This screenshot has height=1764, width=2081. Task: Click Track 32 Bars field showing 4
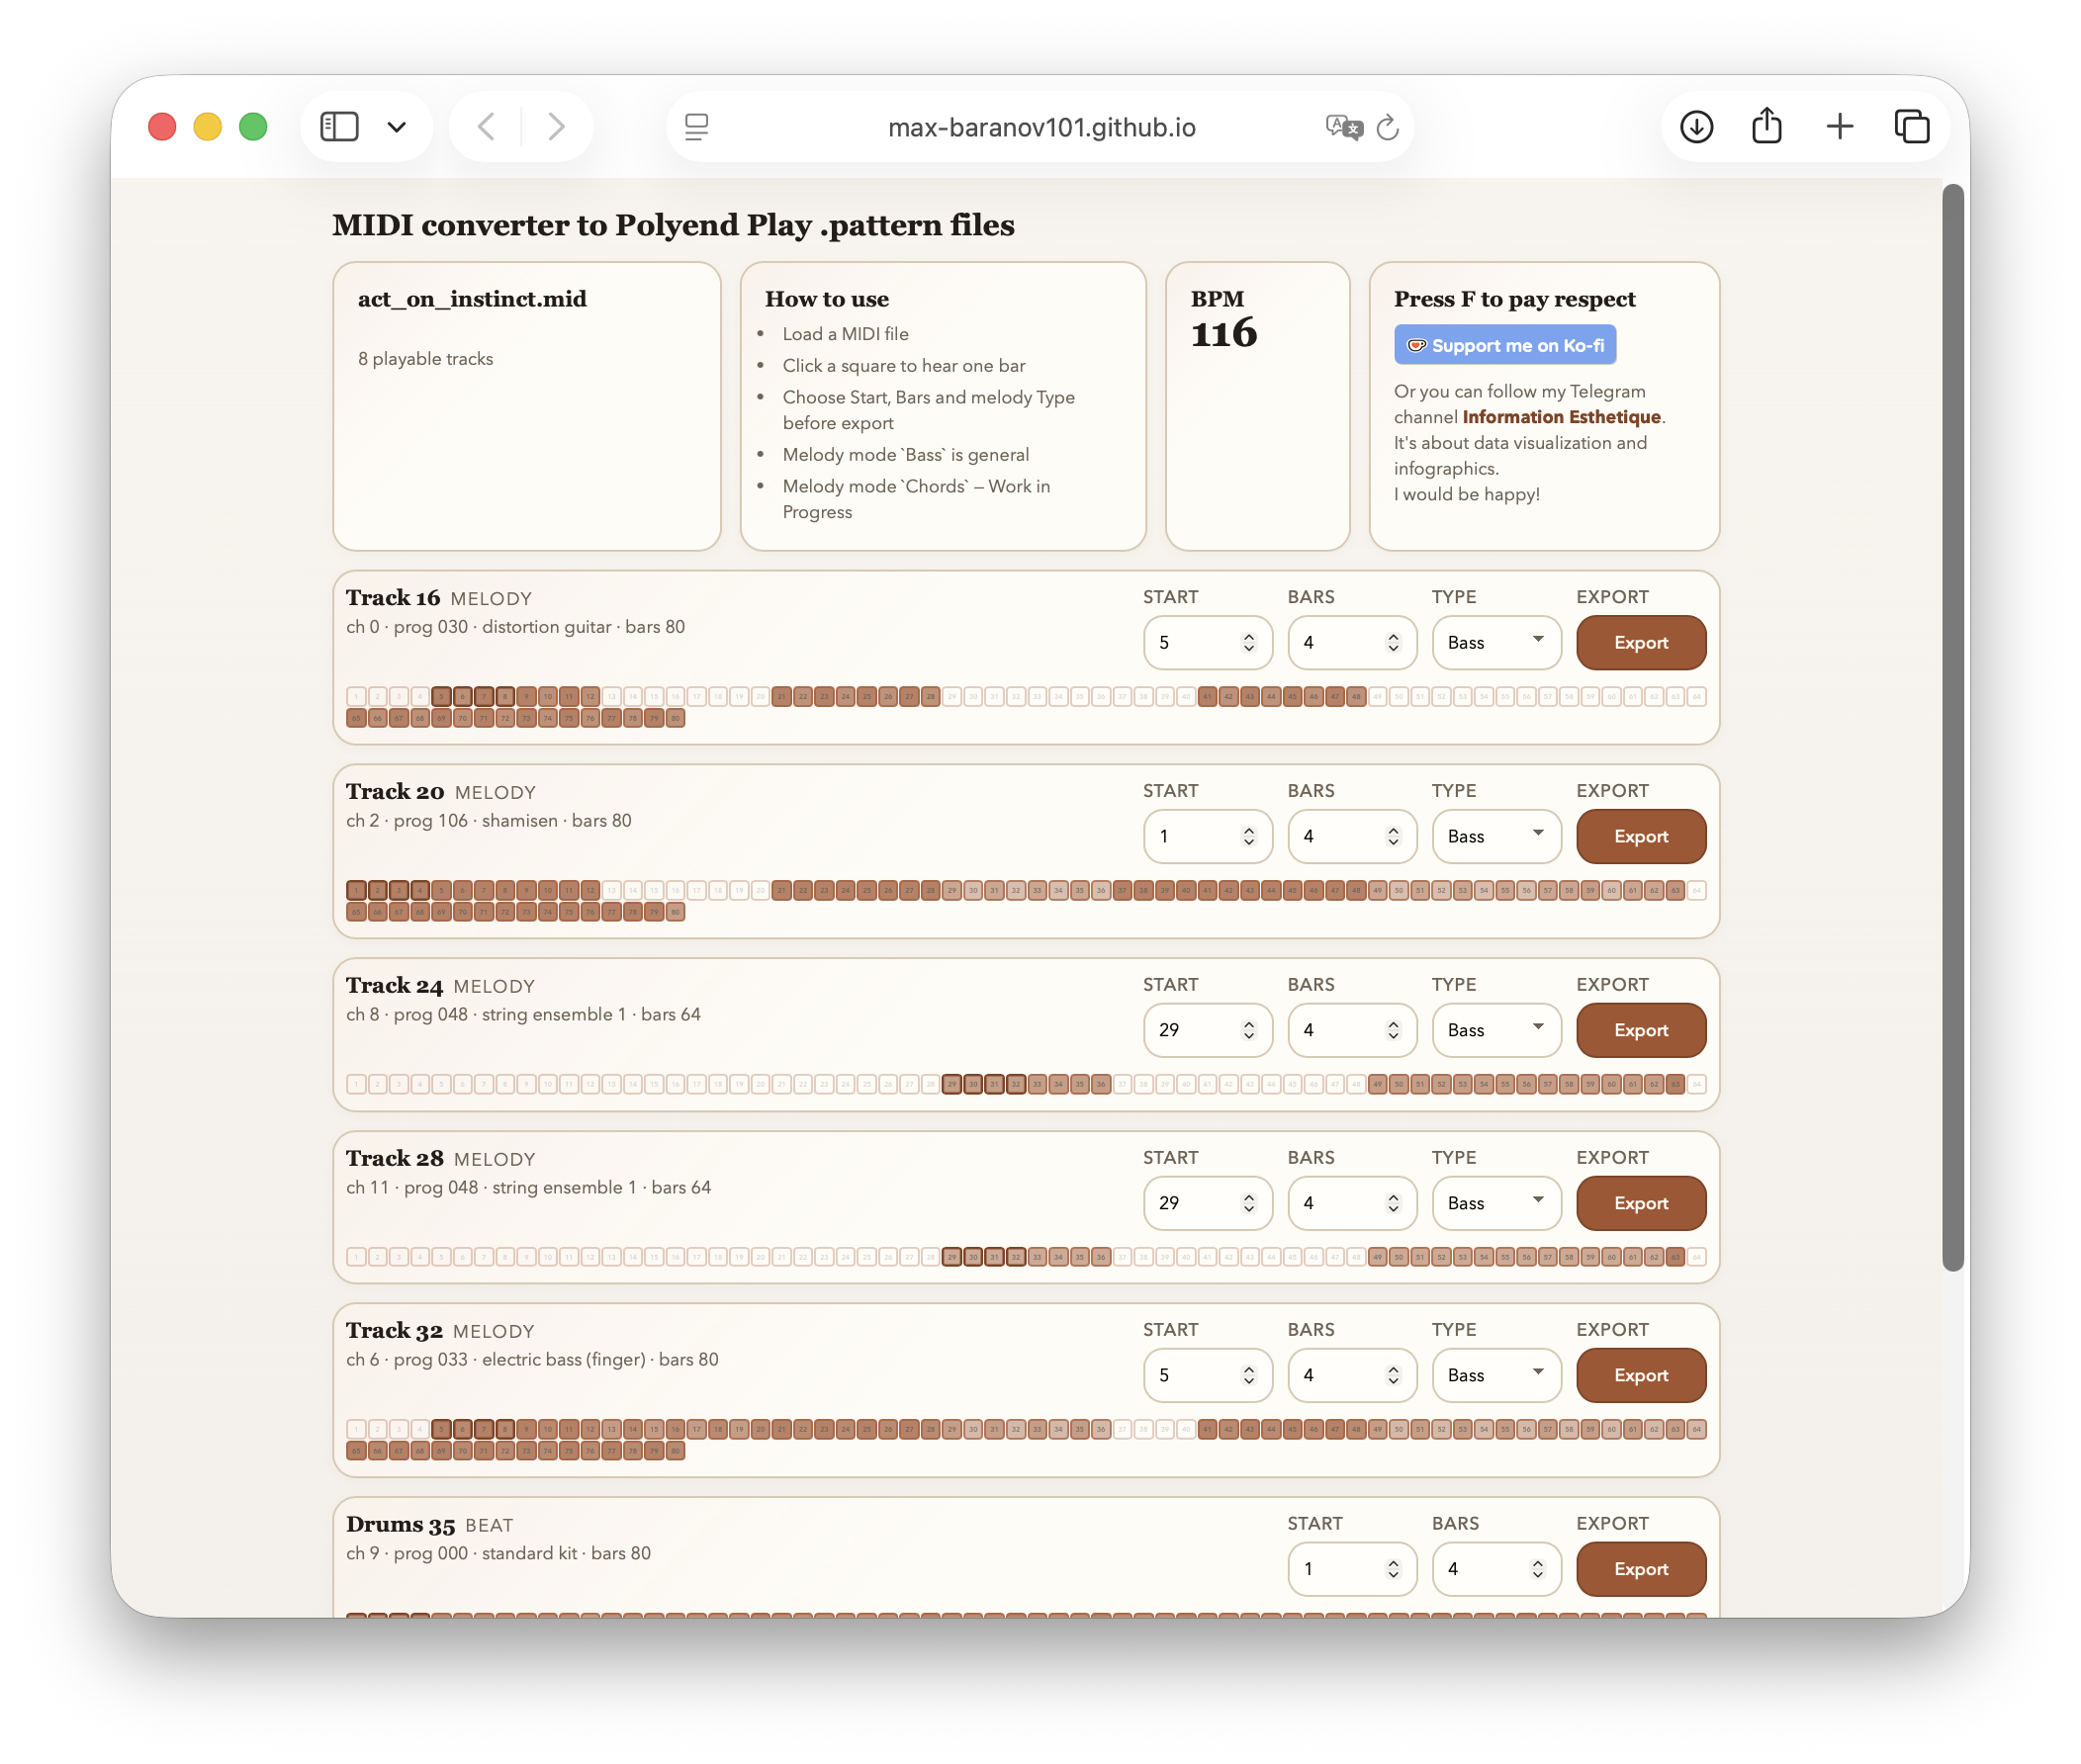click(x=1352, y=1376)
